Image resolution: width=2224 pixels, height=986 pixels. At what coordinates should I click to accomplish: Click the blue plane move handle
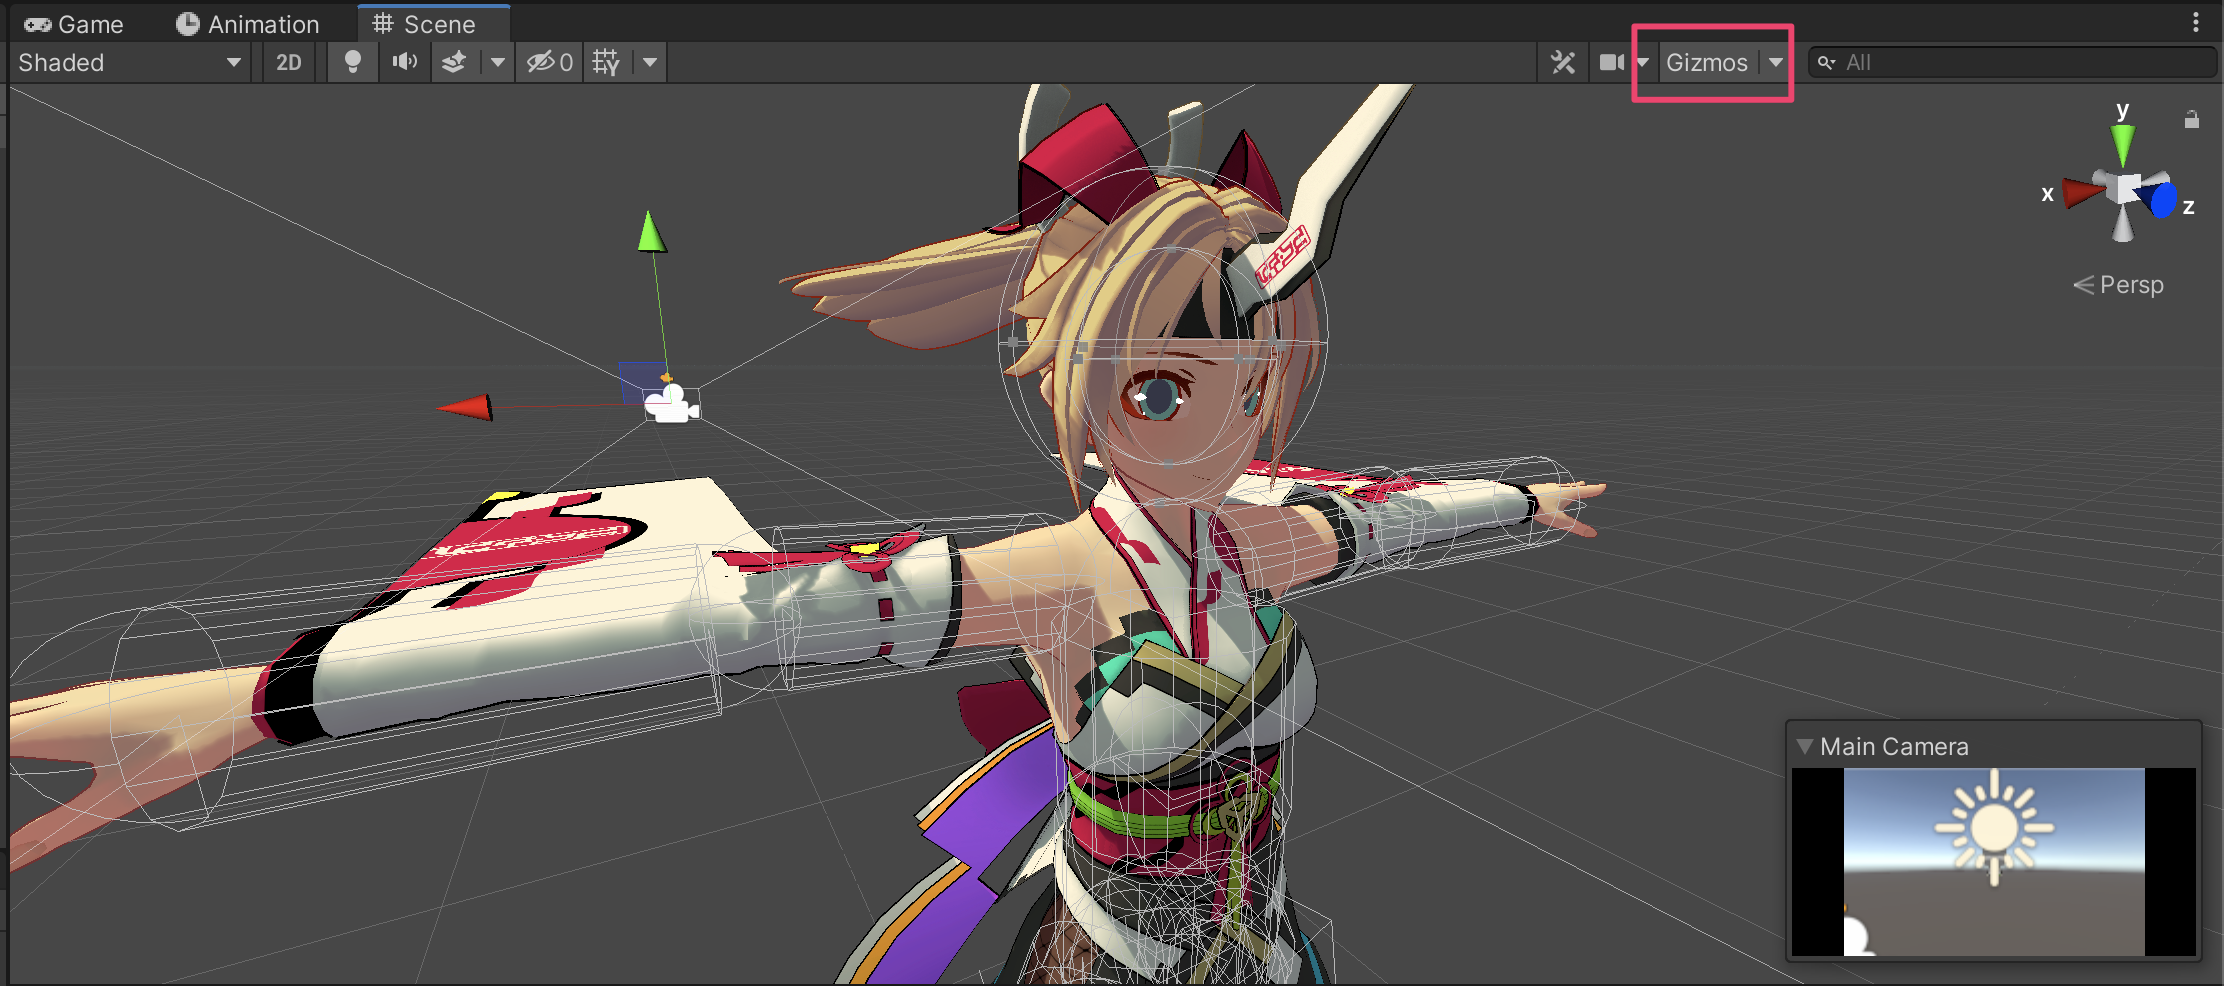pyautogui.click(x=641, y=381)
